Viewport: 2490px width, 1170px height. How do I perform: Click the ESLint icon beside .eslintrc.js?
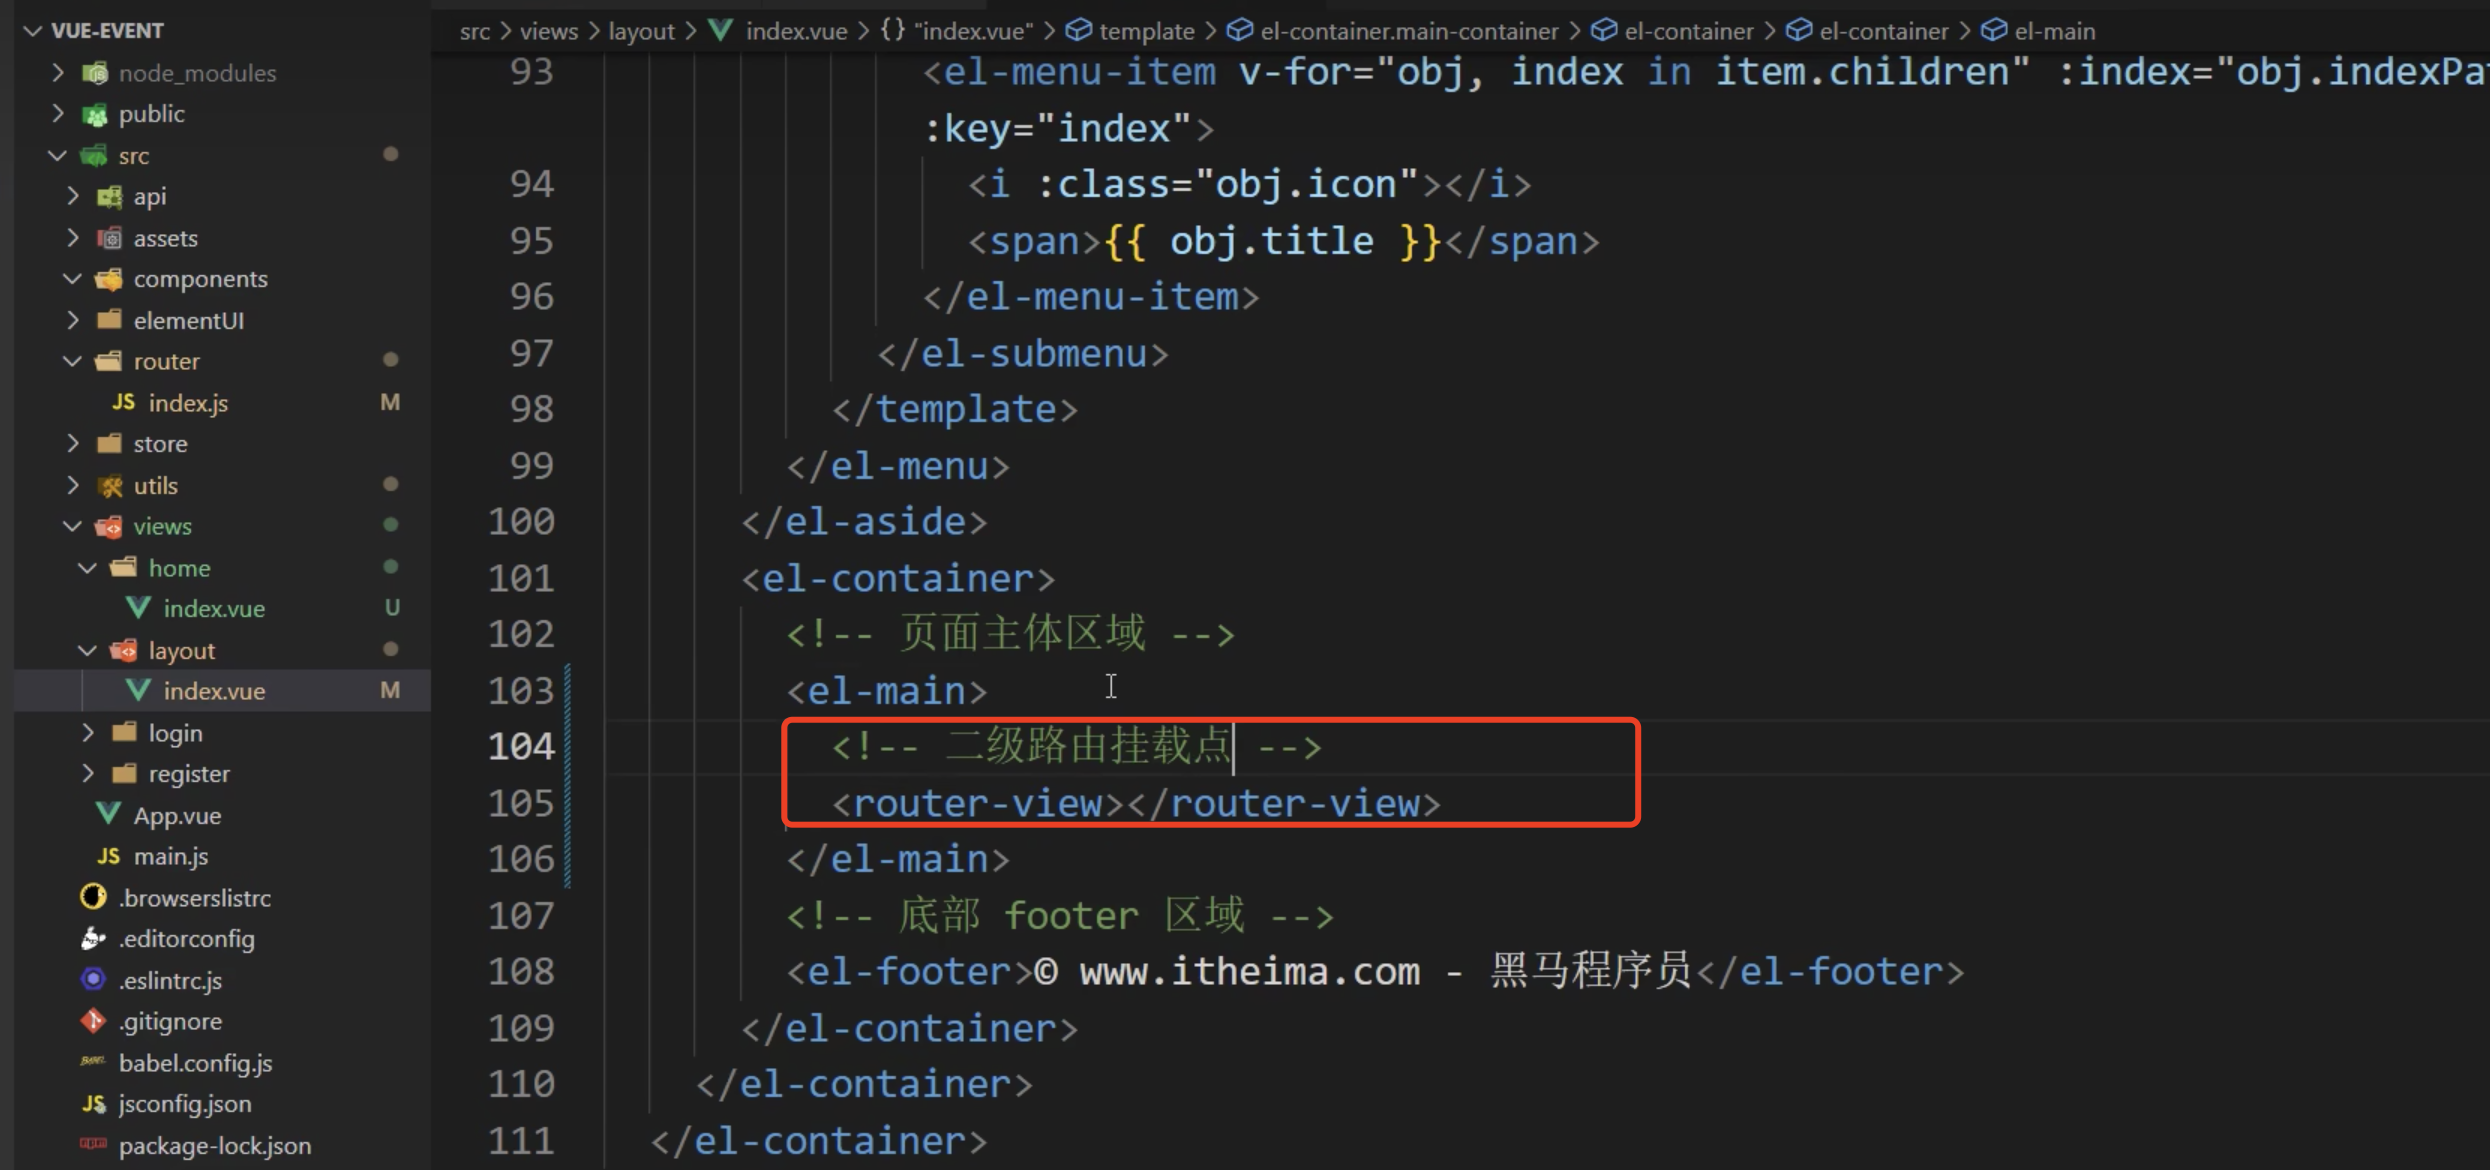93,979
